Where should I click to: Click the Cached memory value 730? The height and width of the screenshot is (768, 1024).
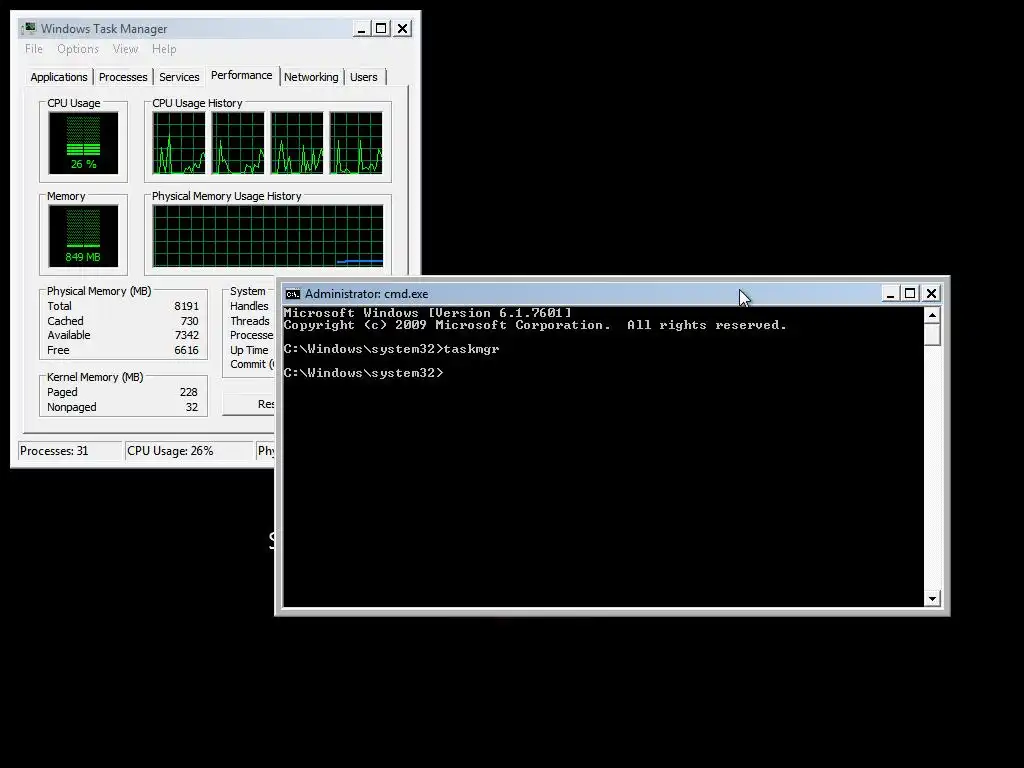(x=189, y=321)
